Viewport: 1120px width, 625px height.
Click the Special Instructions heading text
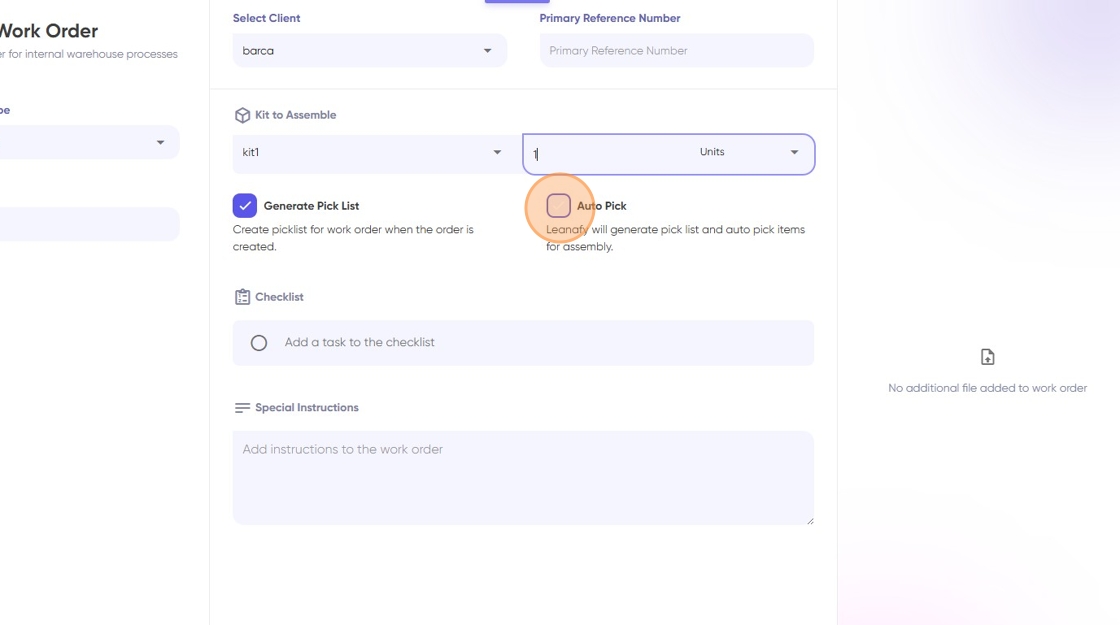point(307,408)
